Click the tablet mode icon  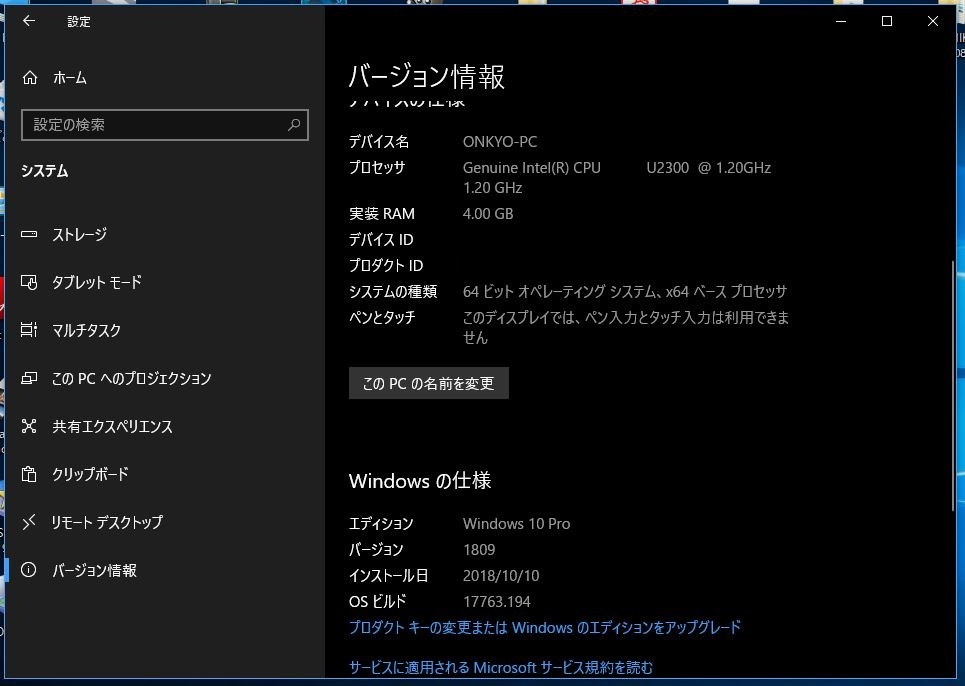29,282
